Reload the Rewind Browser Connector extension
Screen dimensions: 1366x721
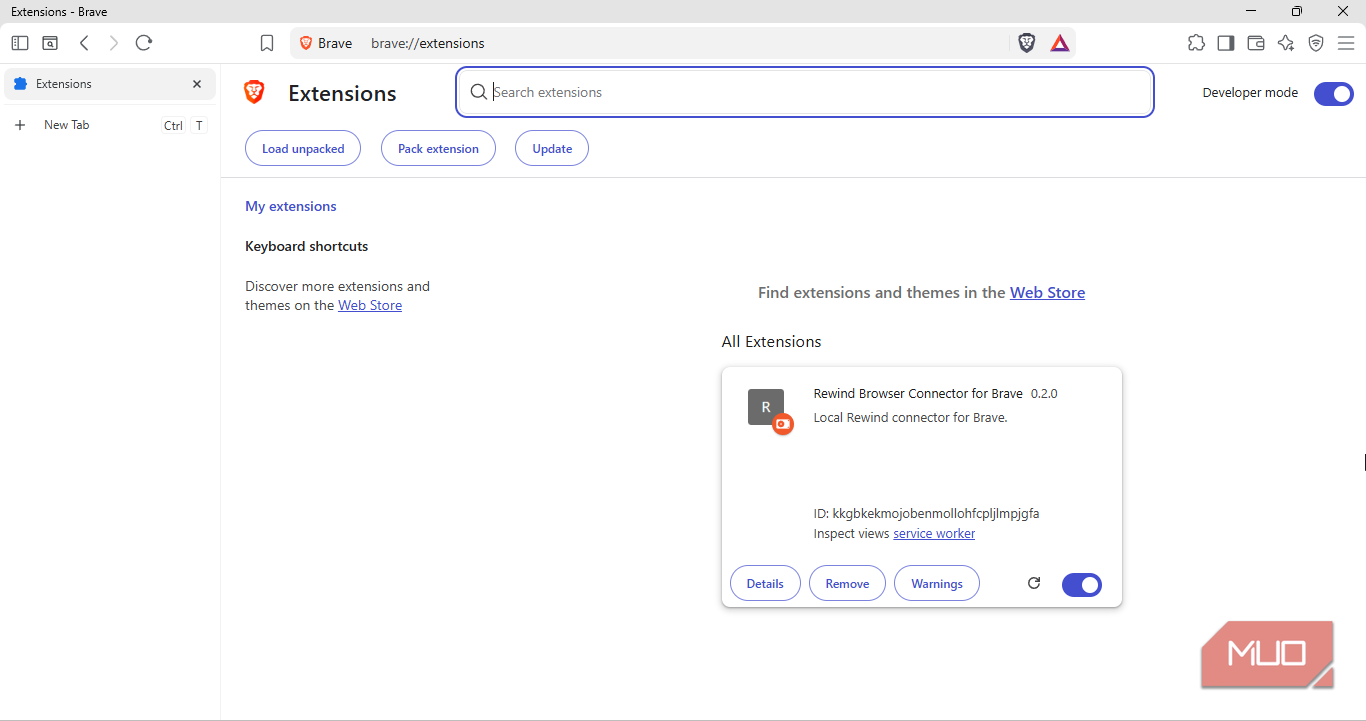[x=1034, y=583]
